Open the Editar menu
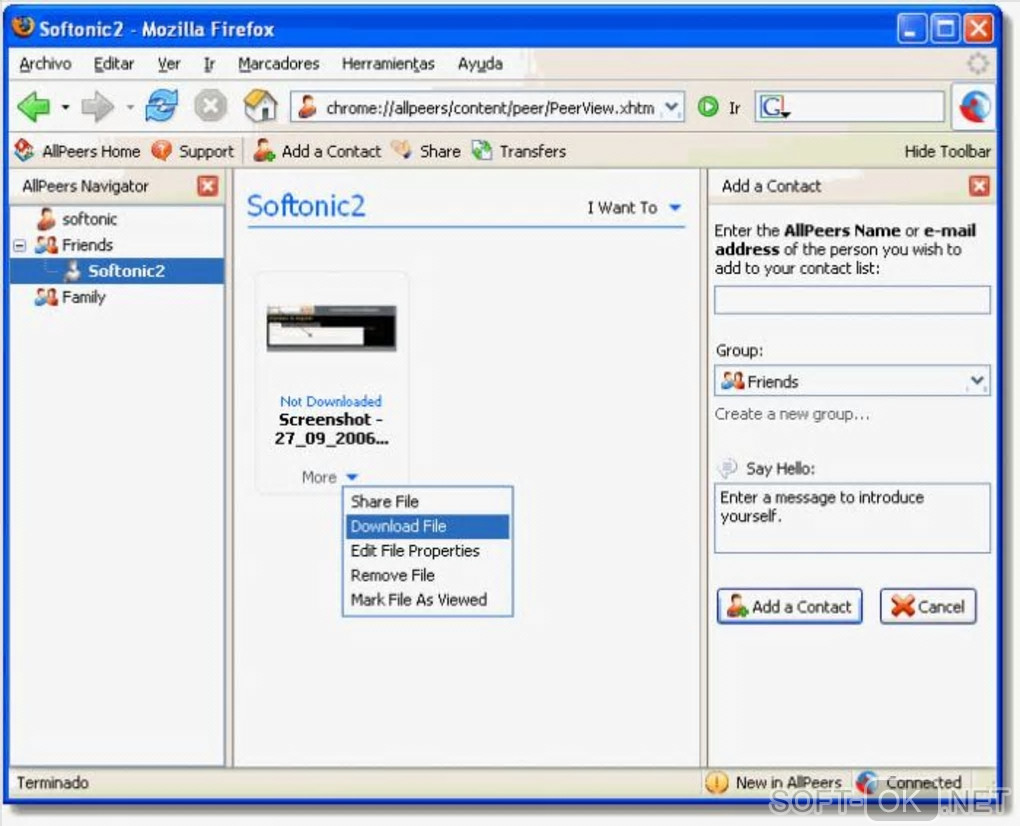The width and height of the screenshot is (1020, 826). pyautogui.click(x=114, y=64)
